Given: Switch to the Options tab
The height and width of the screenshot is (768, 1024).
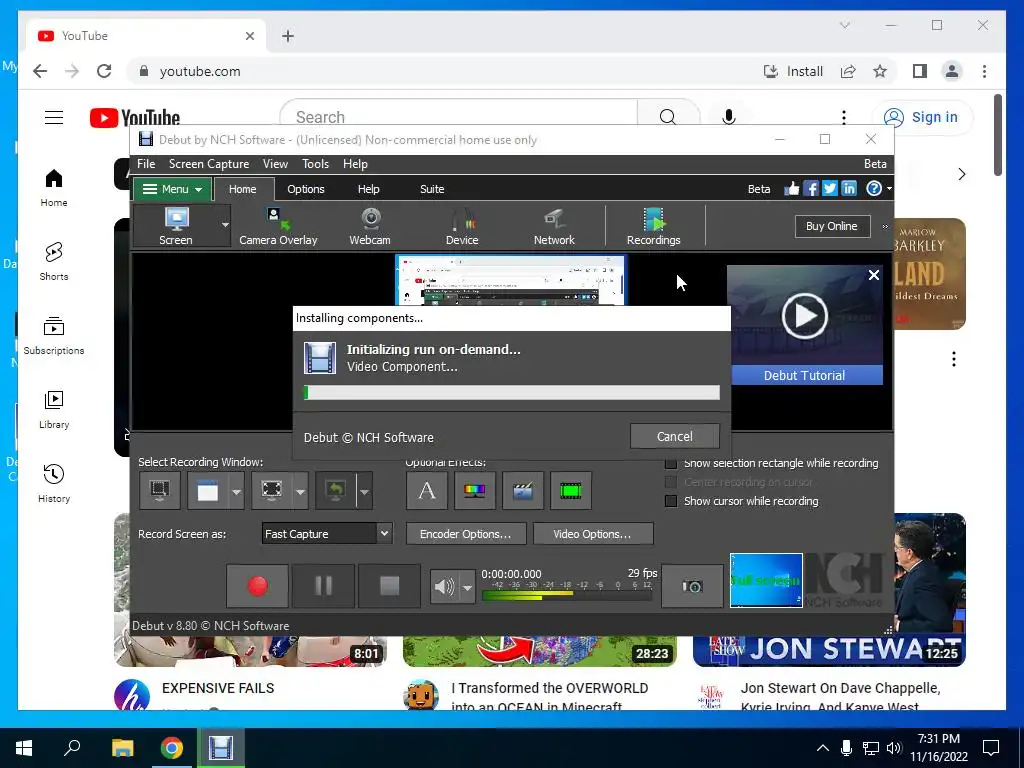Looking at the screenshot, I should coord(306,189).
